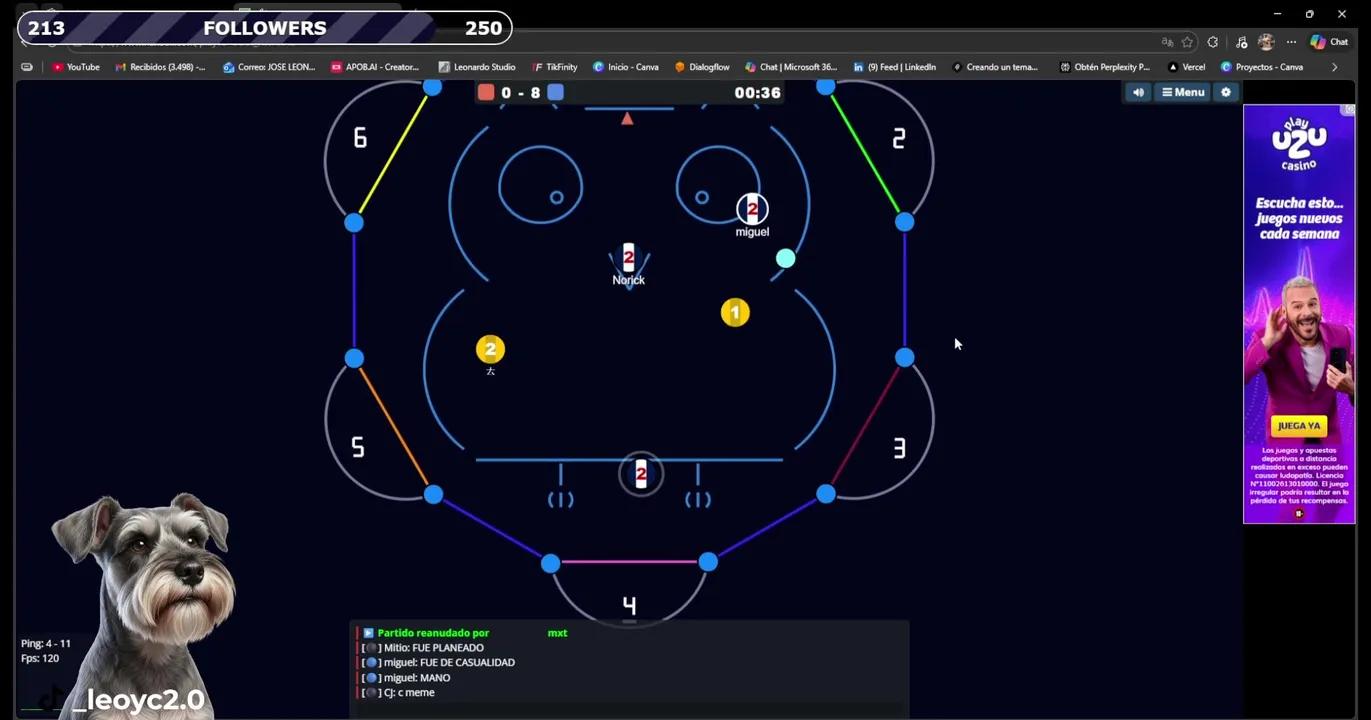Star this page as a favorite
The height and width of the screenshot is (720, 1371).
(1187, 42)
